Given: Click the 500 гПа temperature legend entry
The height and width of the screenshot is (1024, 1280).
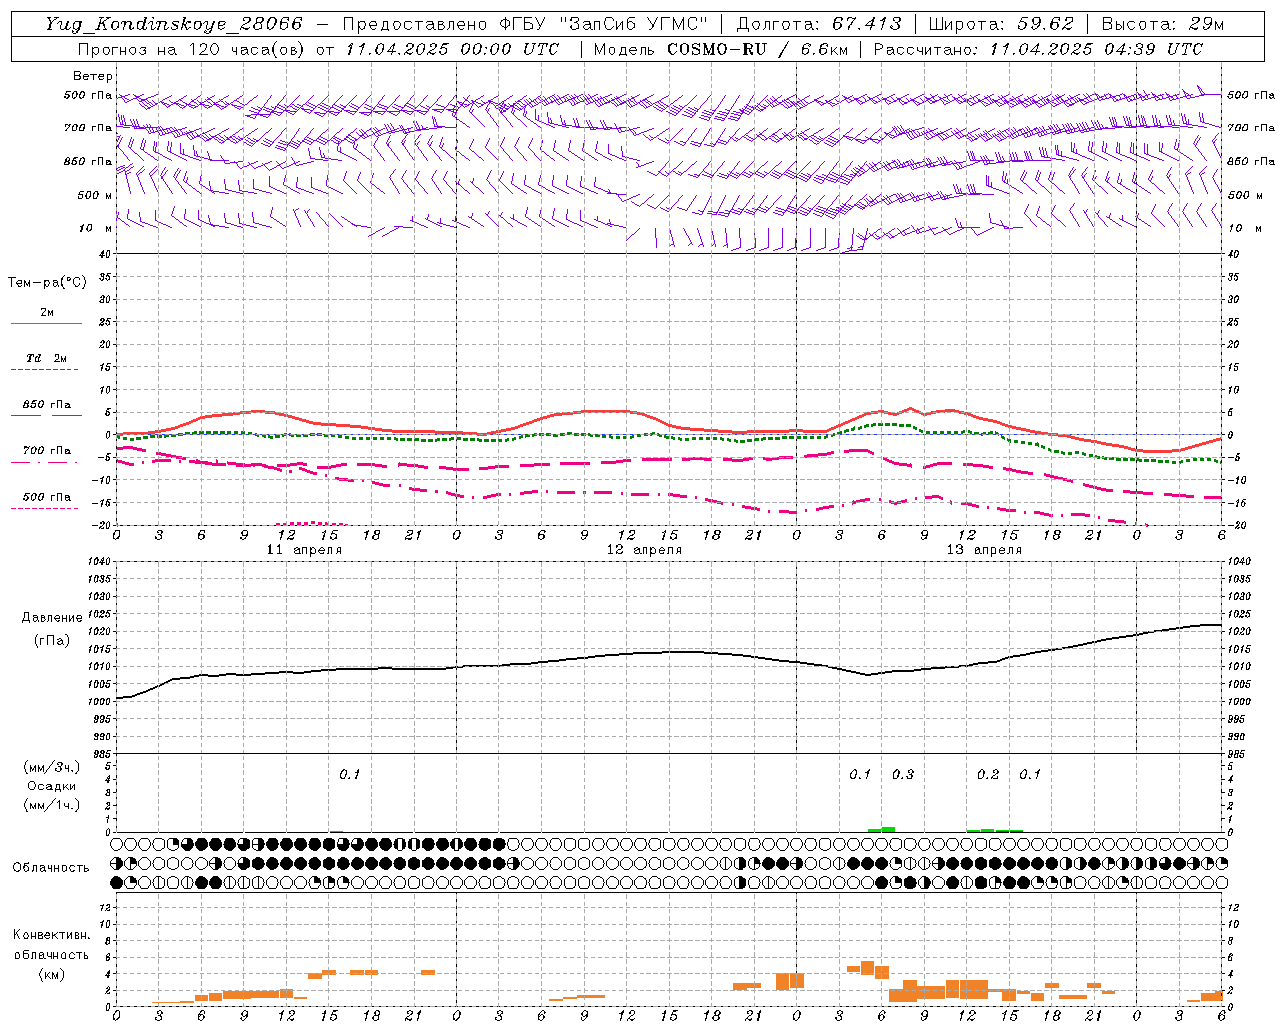Looking at the screenshot, I should [47, 497].
